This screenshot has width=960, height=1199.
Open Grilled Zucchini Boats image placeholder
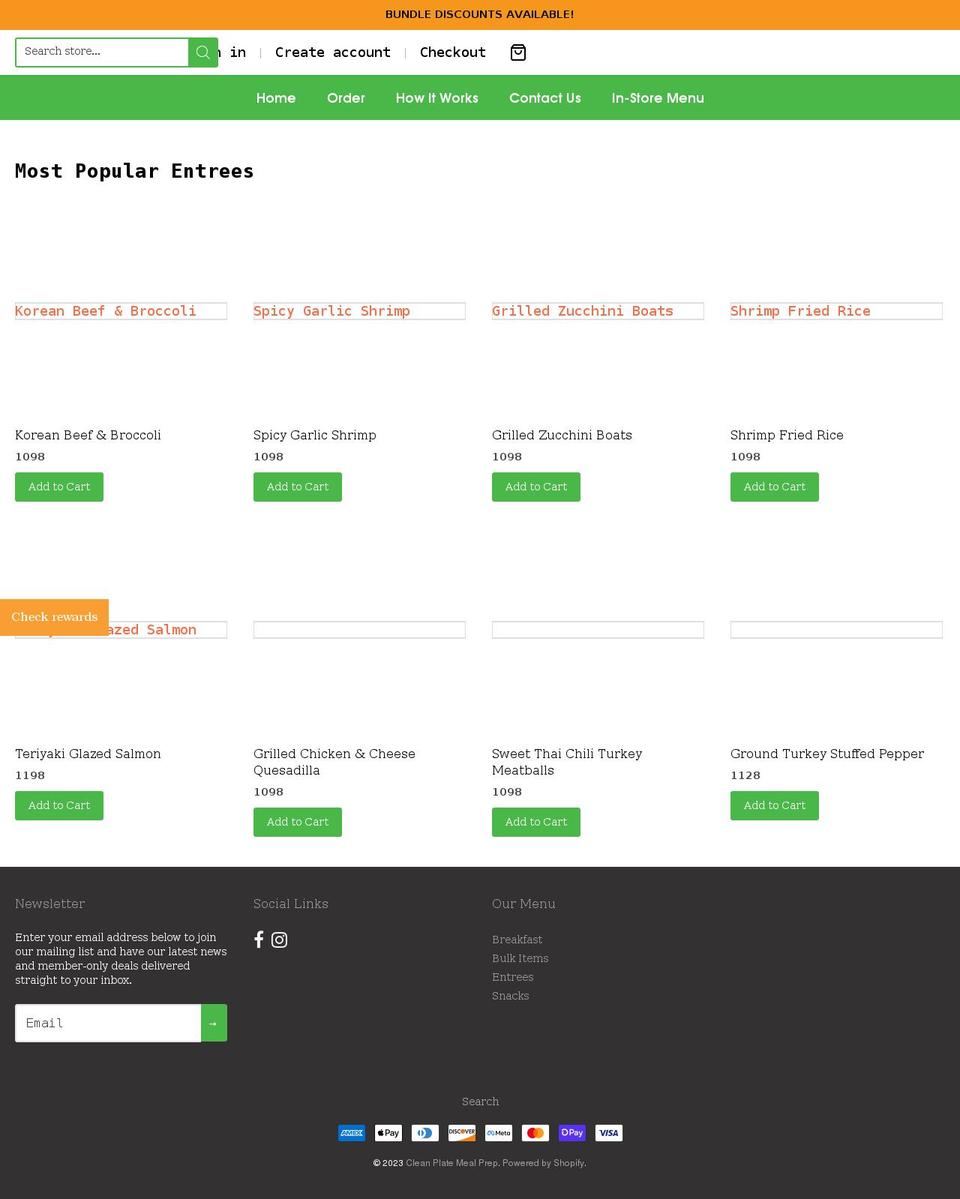[597, 311]
